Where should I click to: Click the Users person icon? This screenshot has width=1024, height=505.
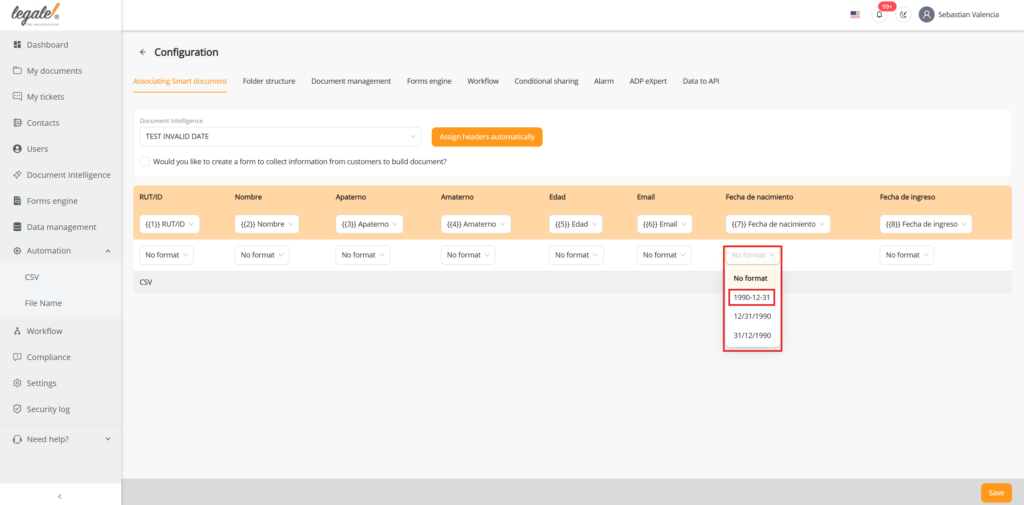click(x=18, y=149)
